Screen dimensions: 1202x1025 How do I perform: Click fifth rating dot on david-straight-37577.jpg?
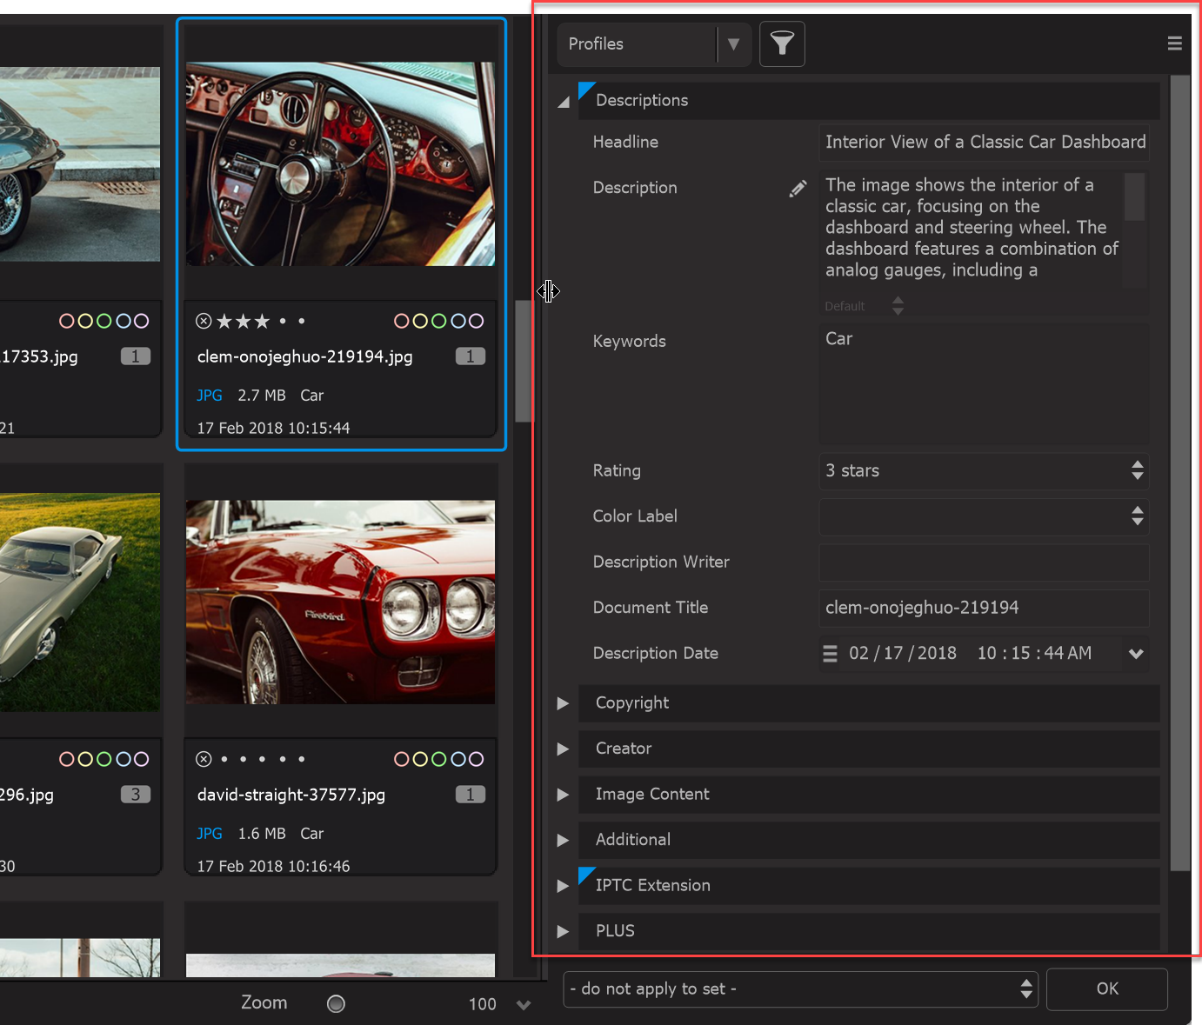click(302, 759)
